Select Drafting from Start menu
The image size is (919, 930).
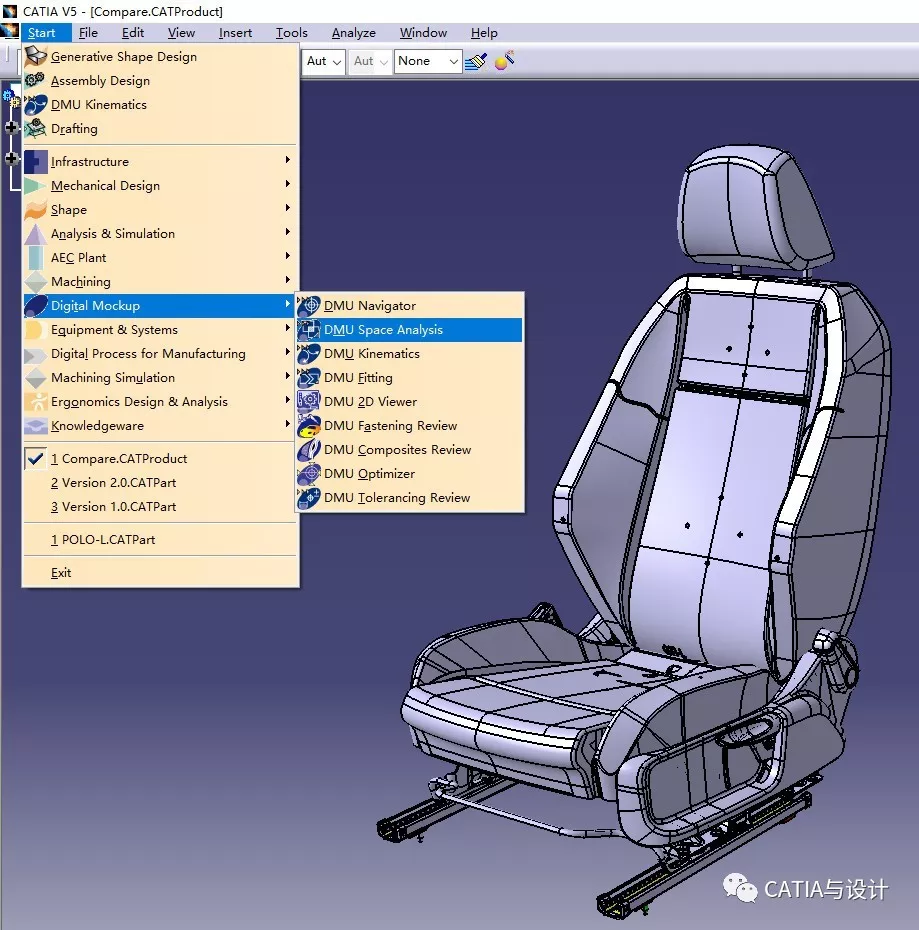[x=74, y=129]
